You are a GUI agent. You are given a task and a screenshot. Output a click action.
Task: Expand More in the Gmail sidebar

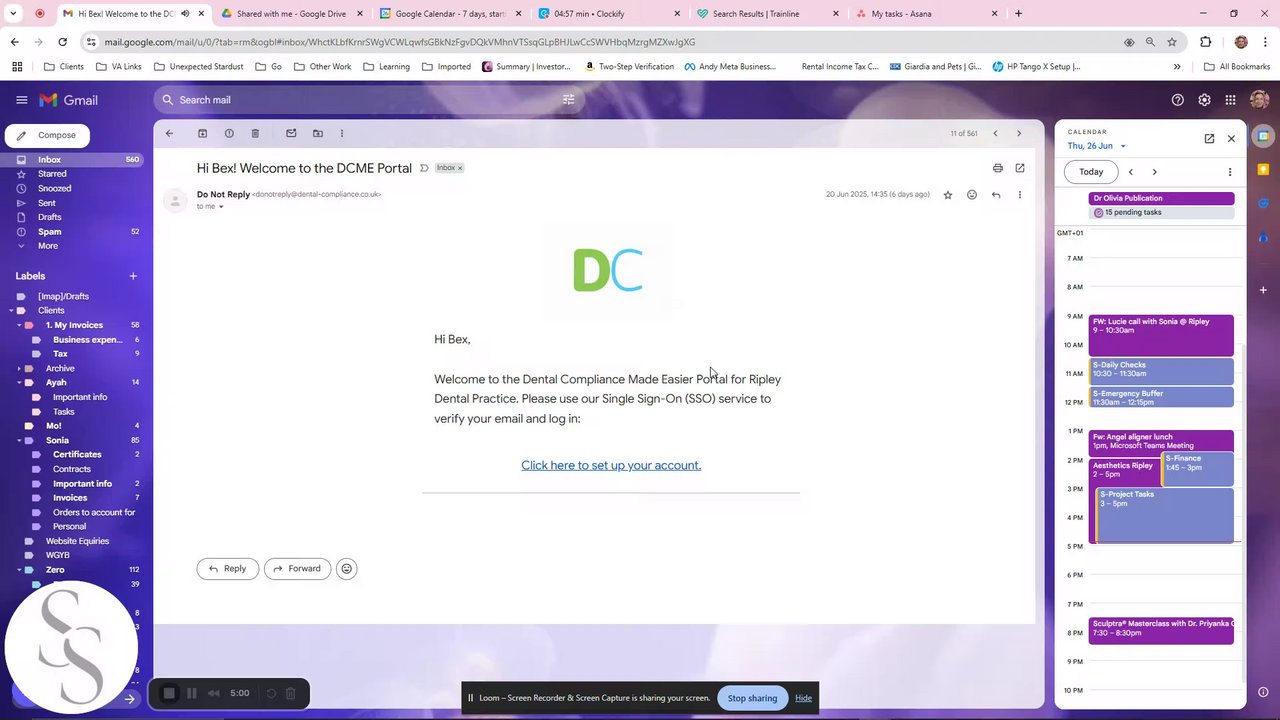(48, 246)
